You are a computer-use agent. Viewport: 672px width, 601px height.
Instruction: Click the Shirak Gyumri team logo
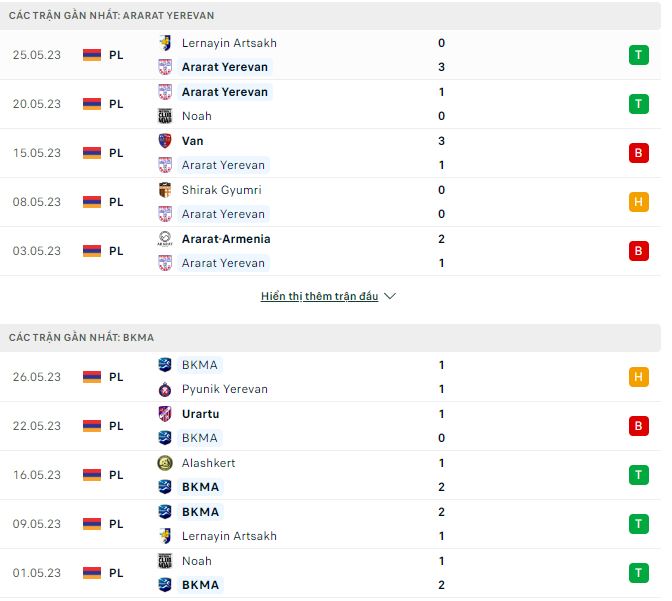(165, 190)
